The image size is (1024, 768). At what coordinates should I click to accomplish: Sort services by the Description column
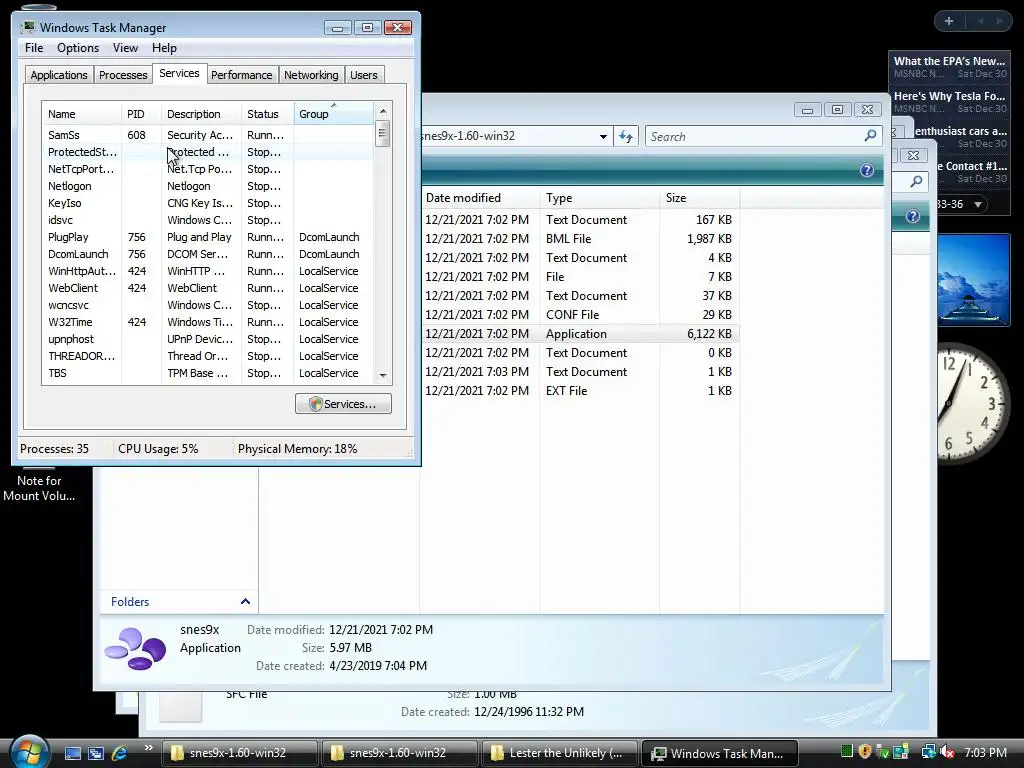pyautogui.click(x=201, y=114)
